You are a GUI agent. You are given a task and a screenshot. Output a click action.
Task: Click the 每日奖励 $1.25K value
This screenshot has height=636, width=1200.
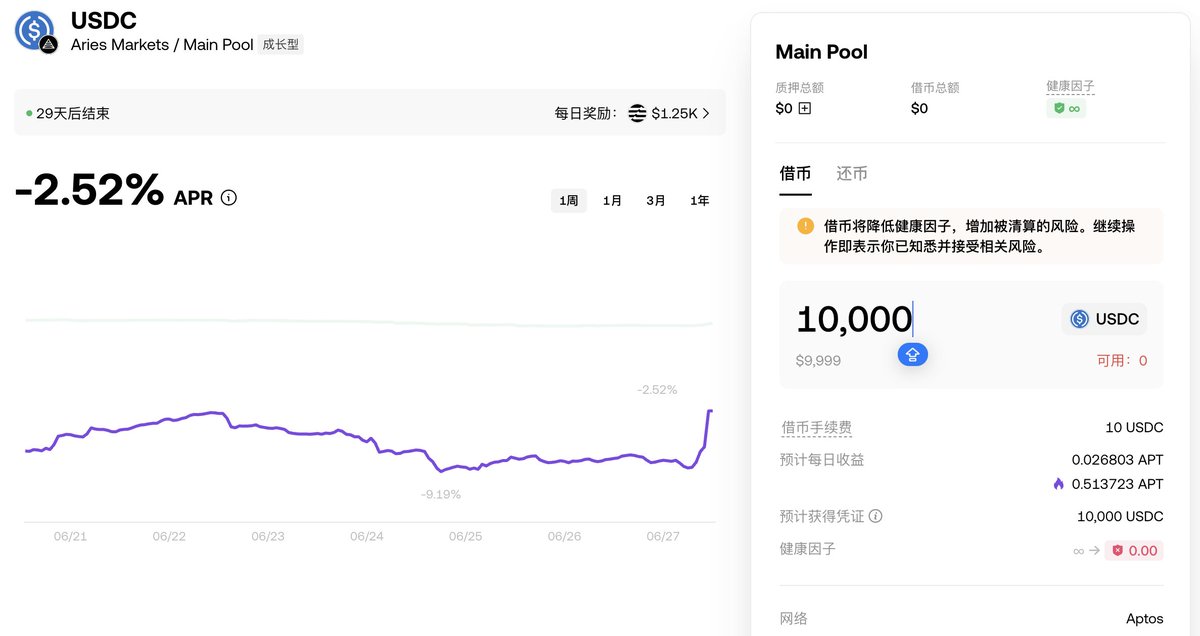(x=674, y=113)
